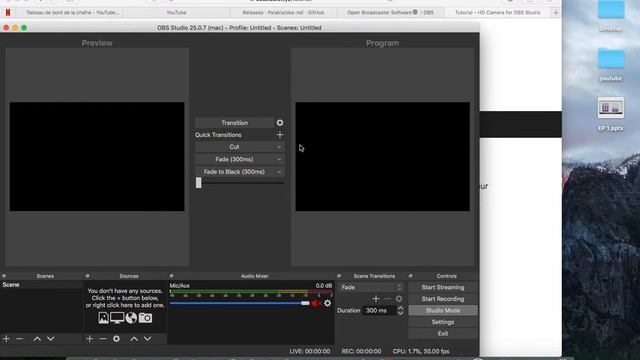
Task: Open Cut quick transition dropdown arrow
Action: coord(279,147)
